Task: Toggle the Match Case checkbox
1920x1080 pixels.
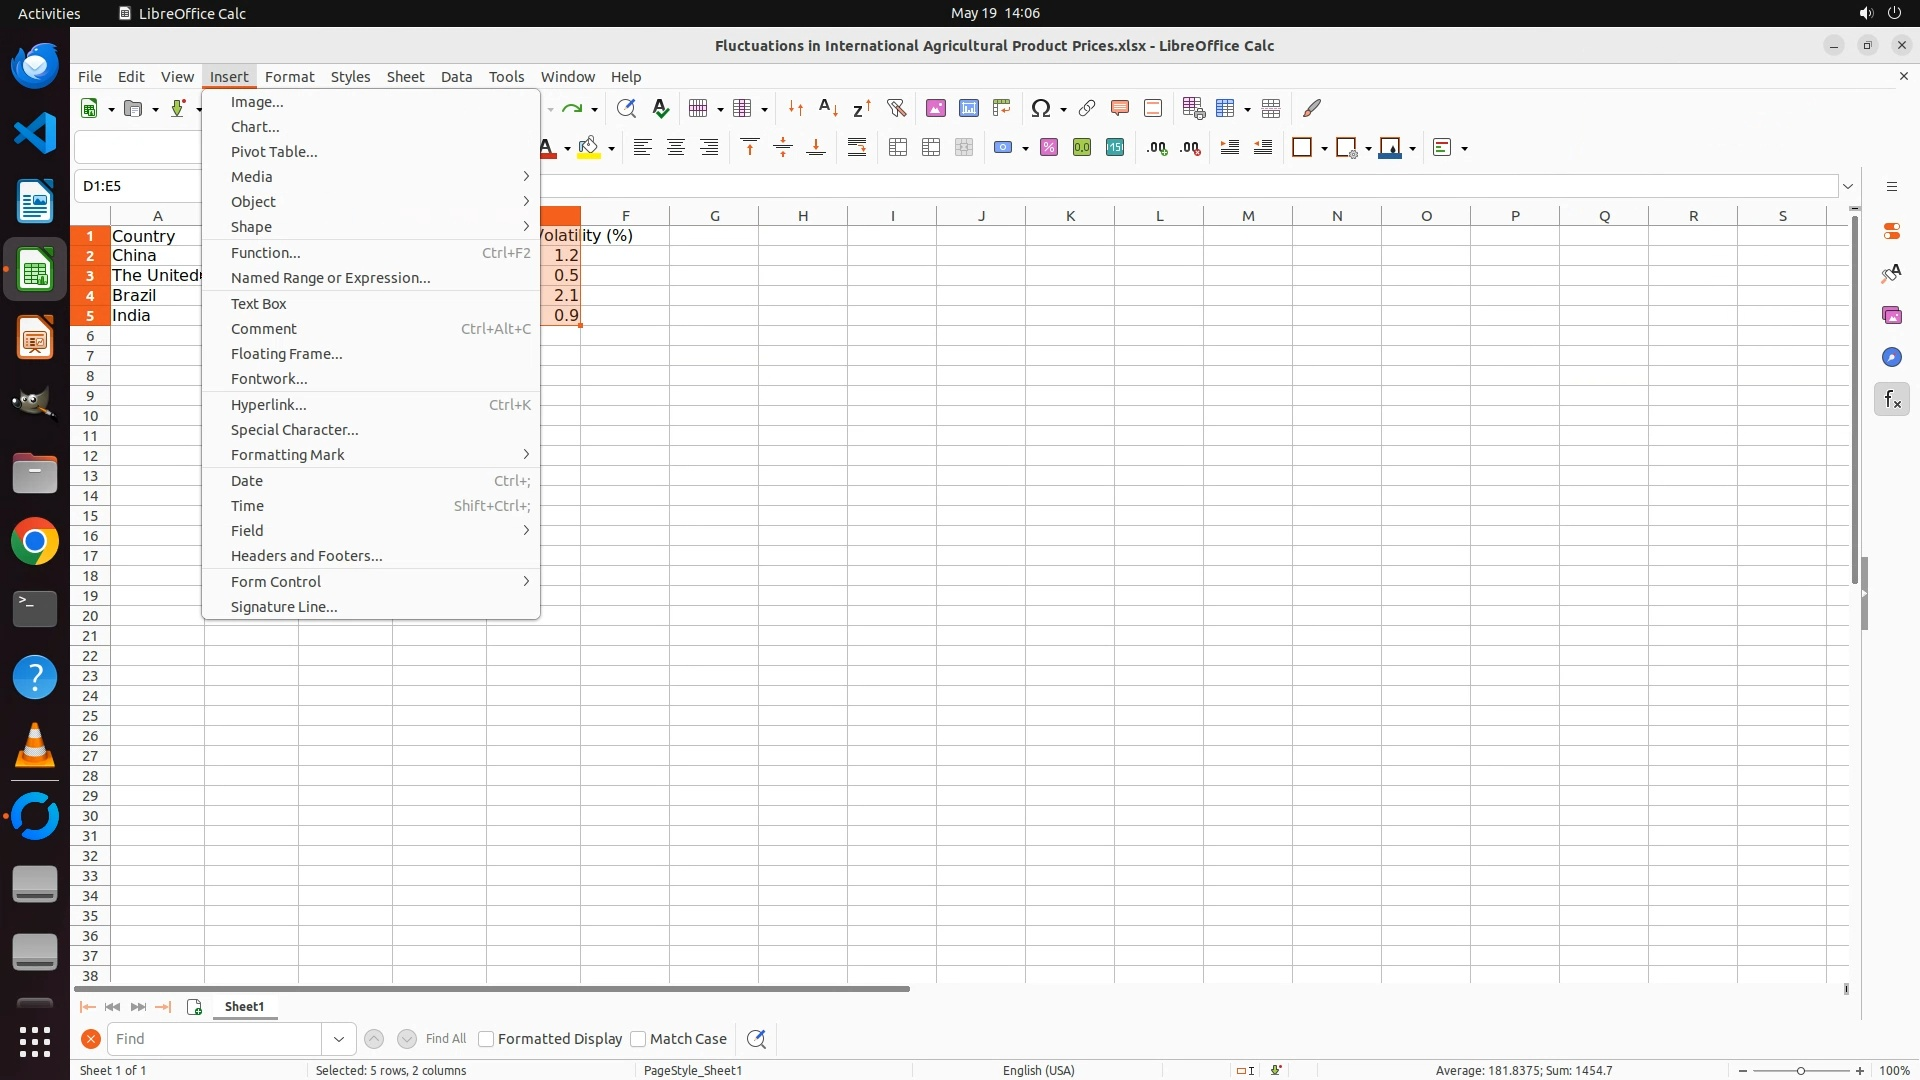Action: [638, 1039]
